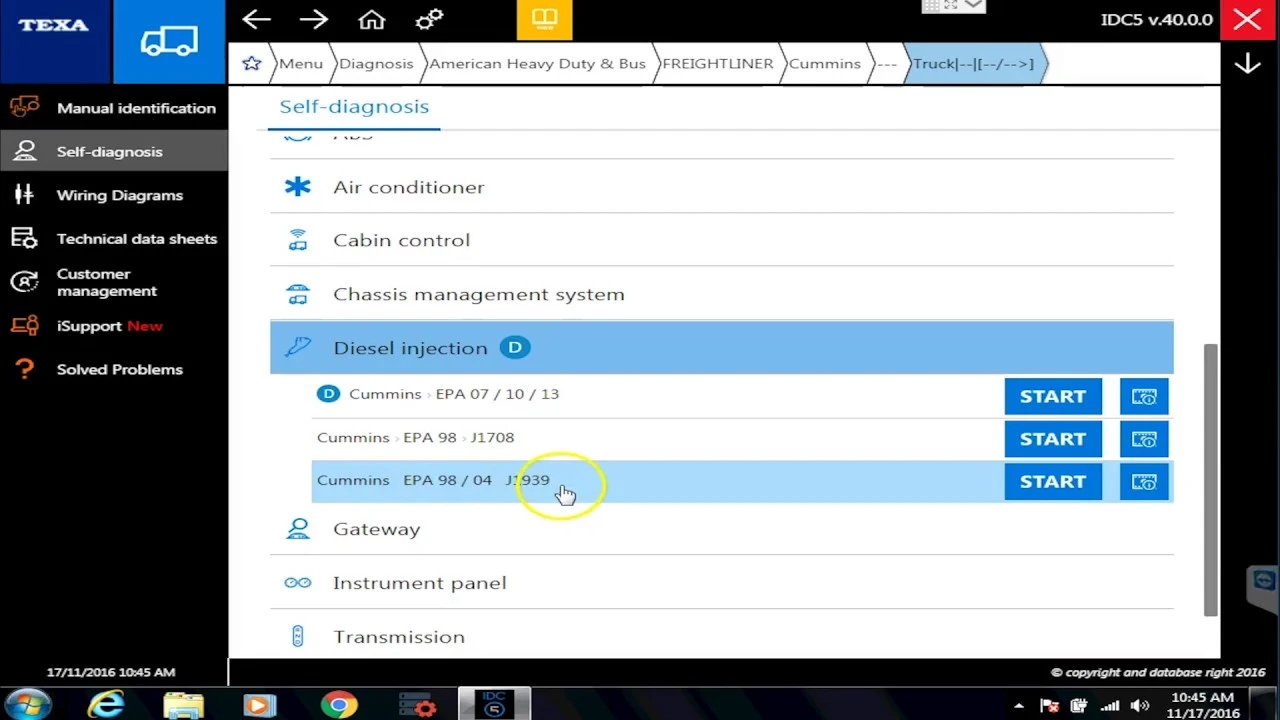The width and height of the screenshot is (1280, 720).
Task: Click the down arrow below close button
Action: tap(1247, 64)
